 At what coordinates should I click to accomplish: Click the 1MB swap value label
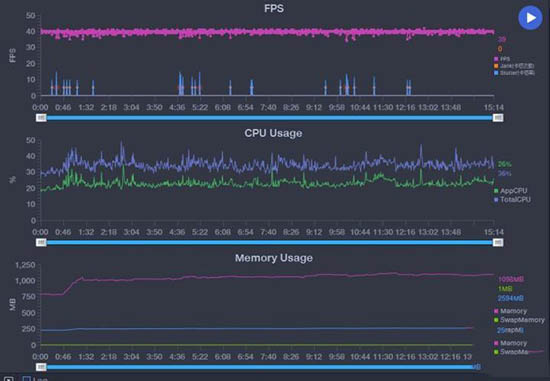505,289
